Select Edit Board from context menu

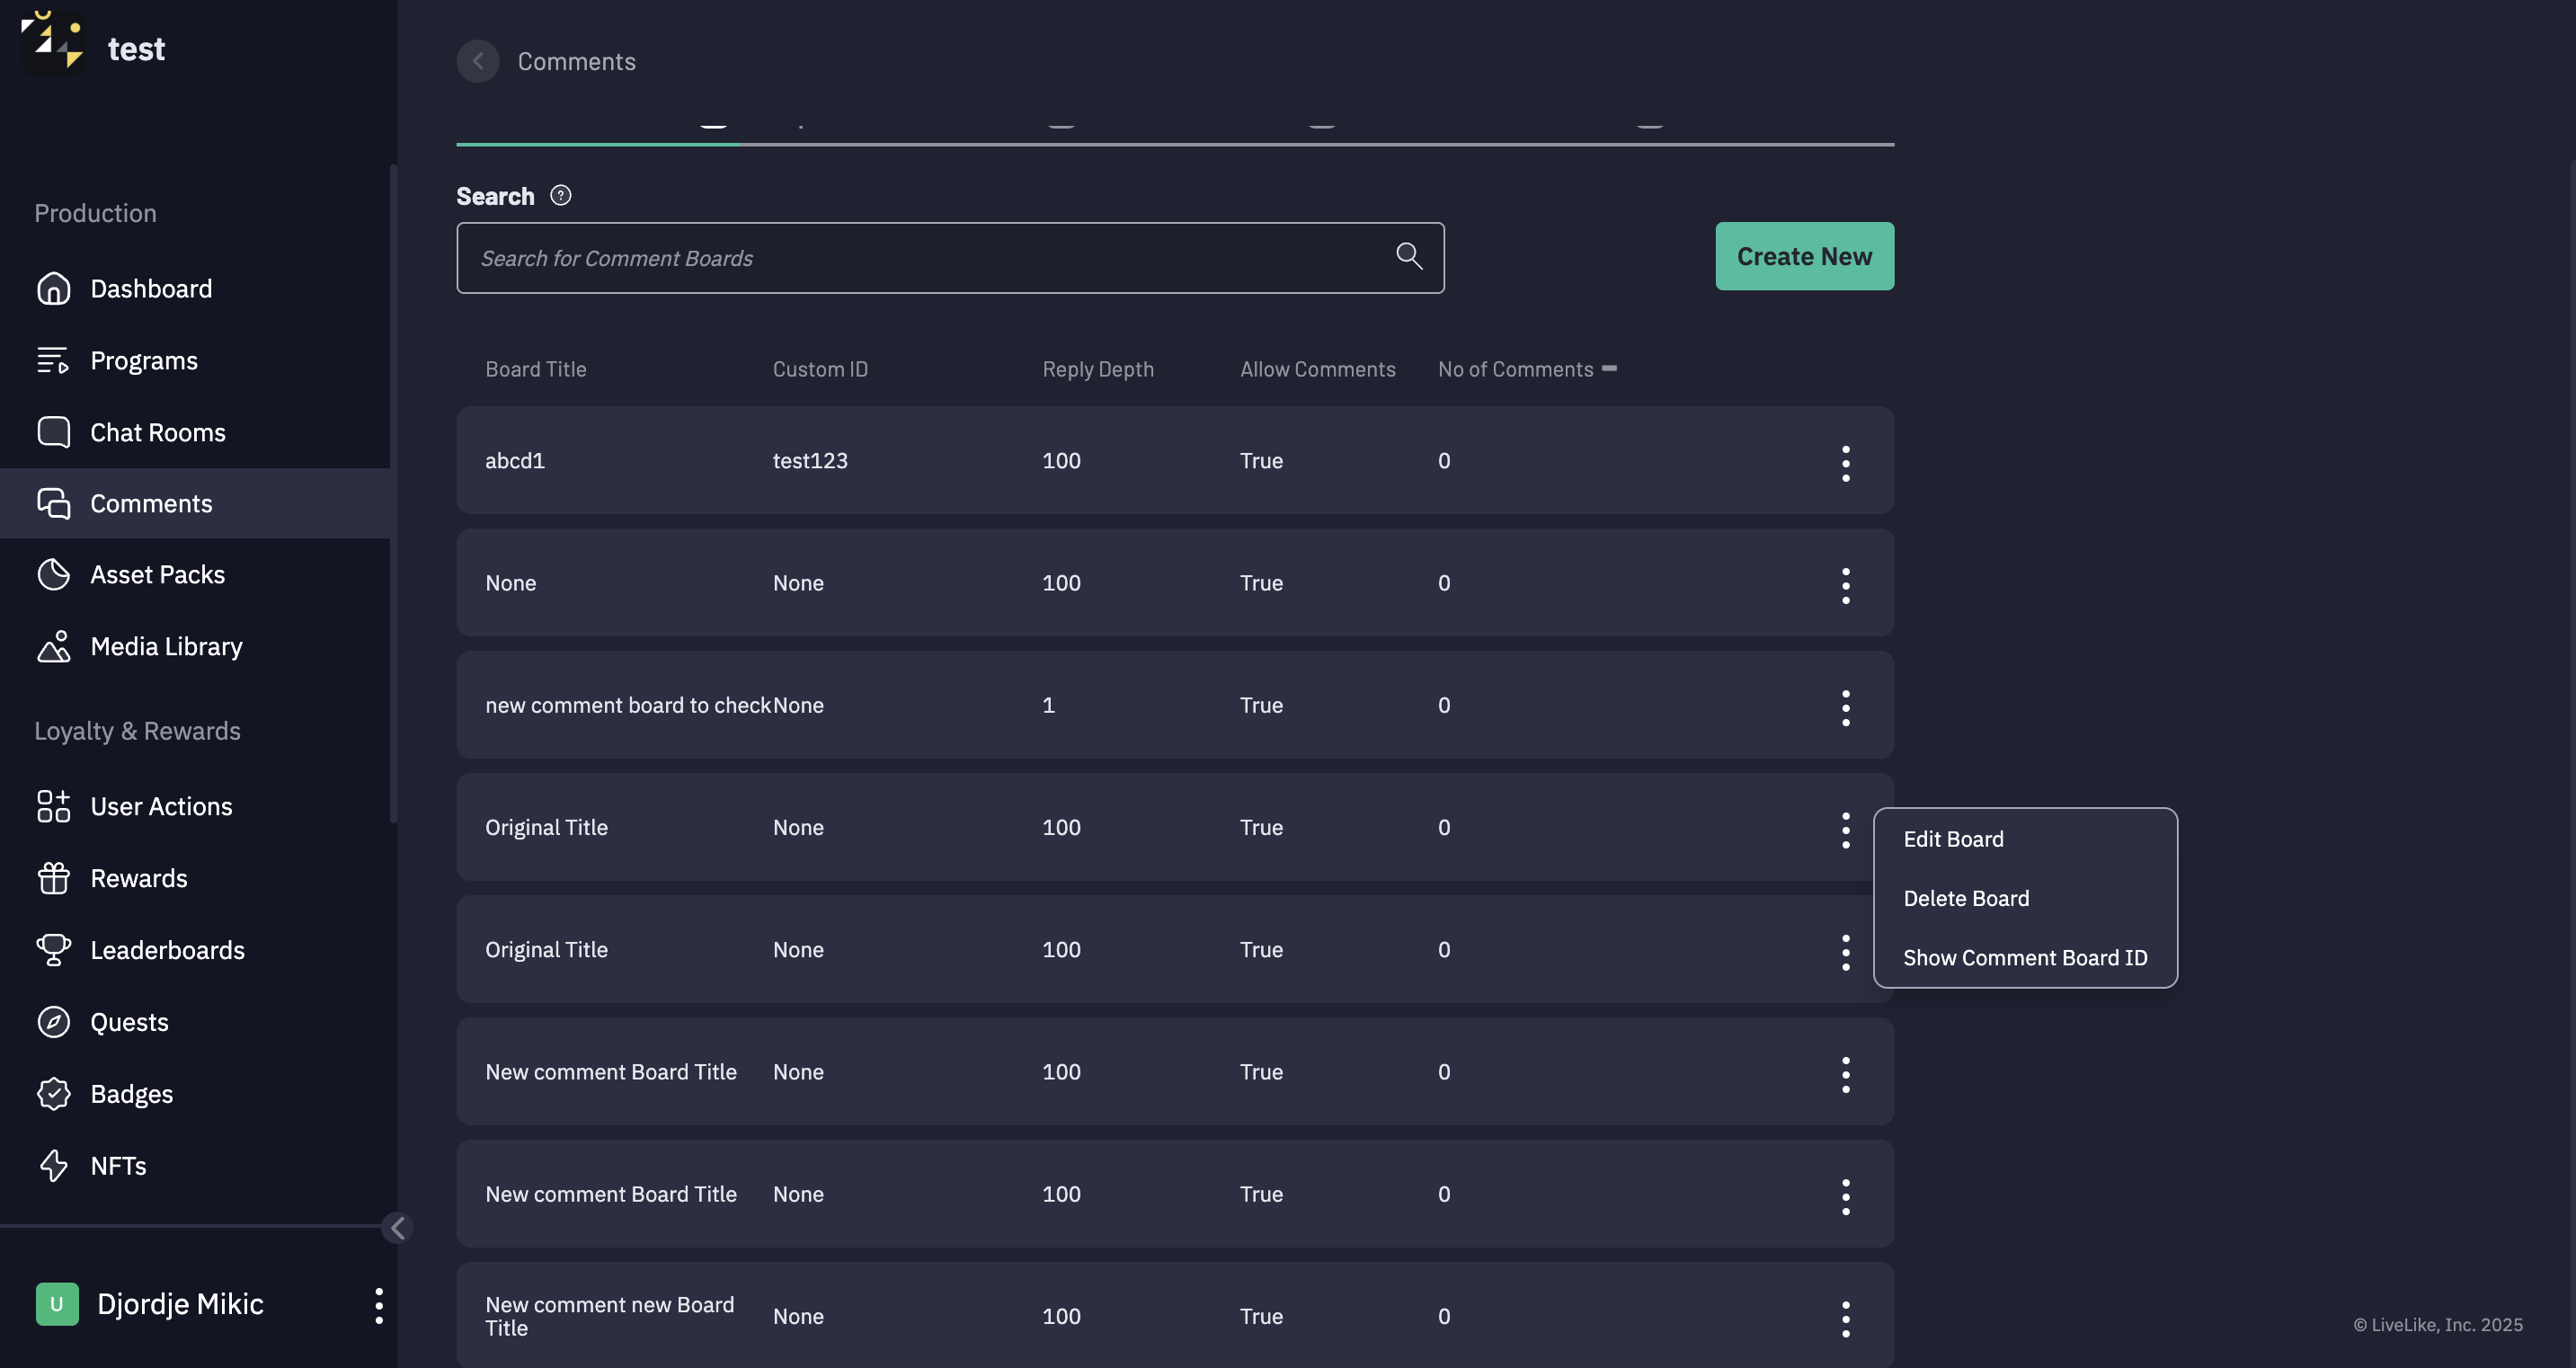point(1953,840)
